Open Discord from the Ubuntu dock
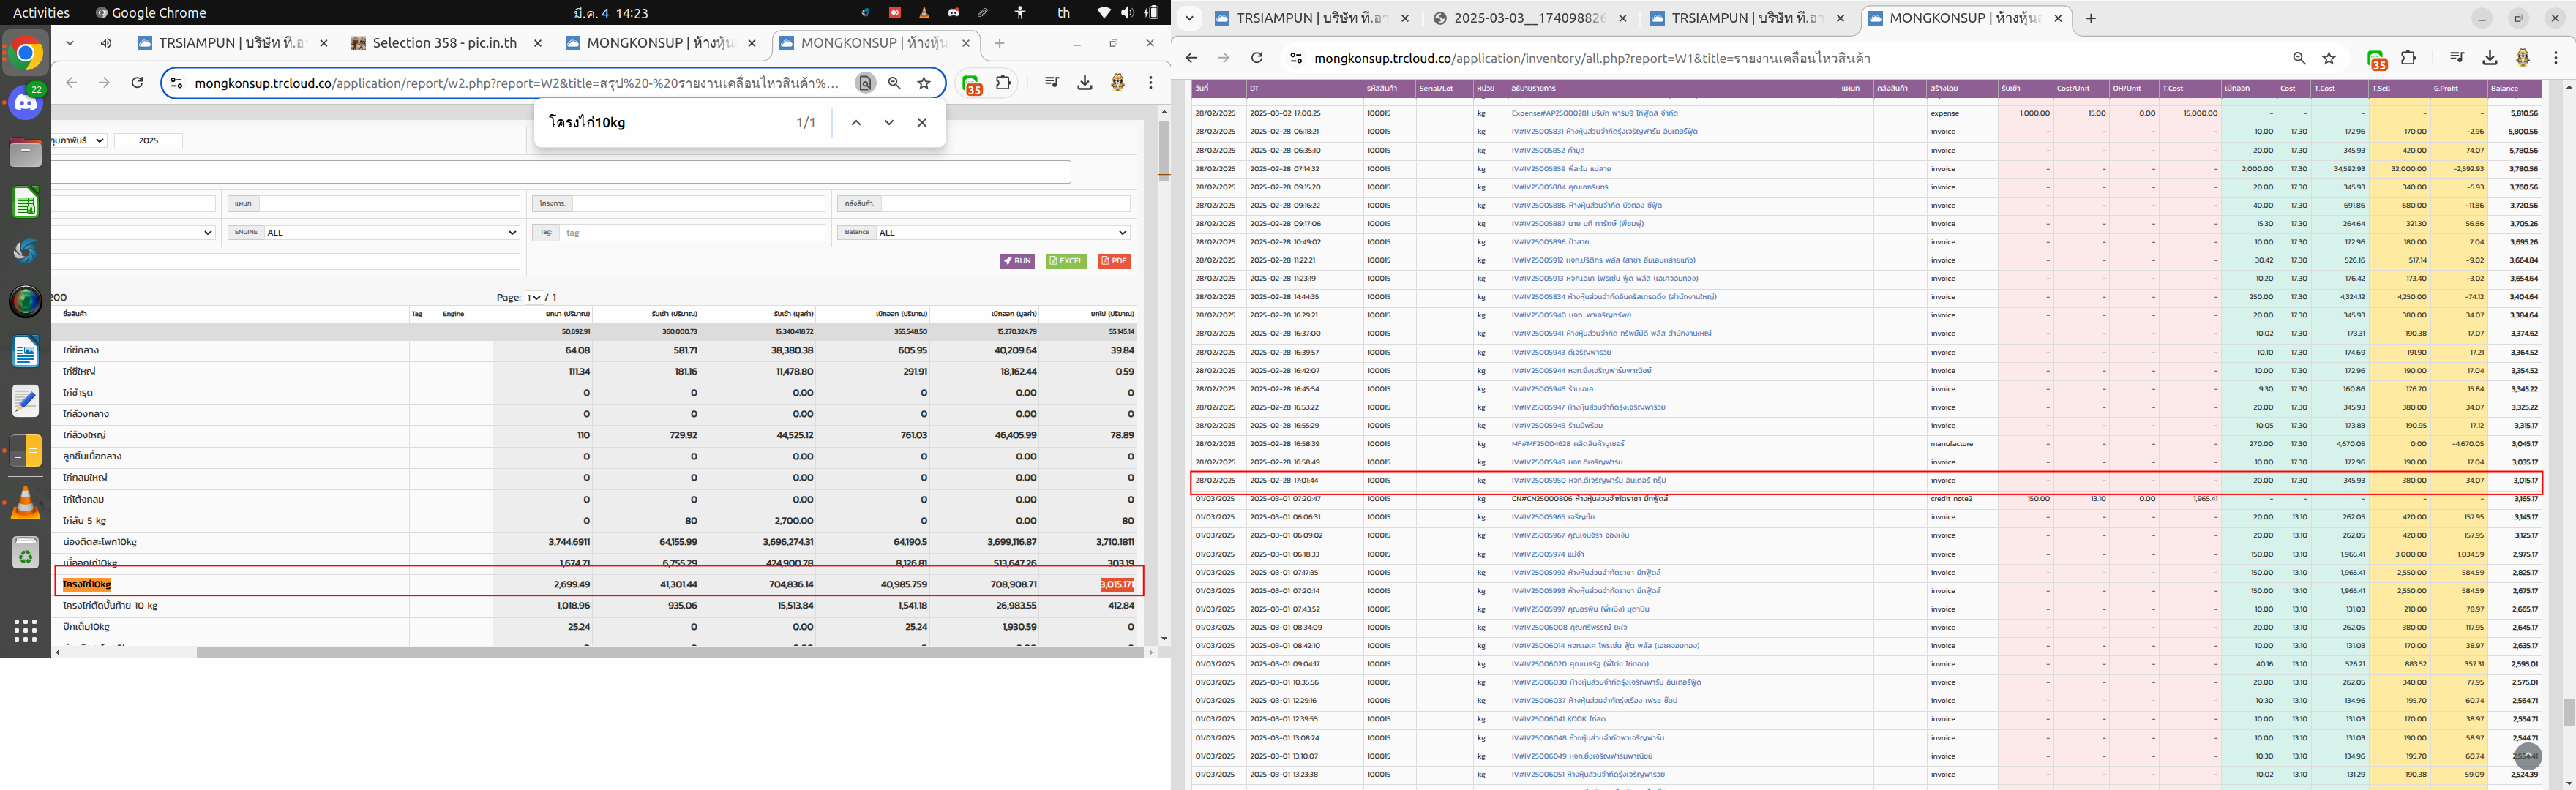 [26, 102]
